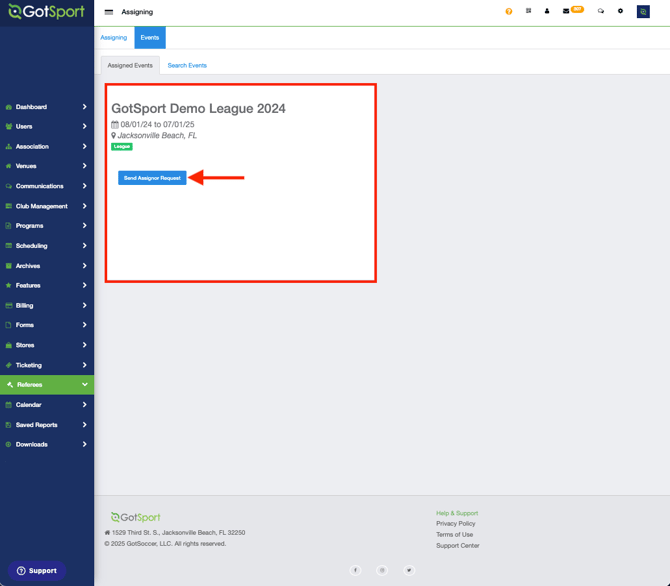
Task: Open the Twitter icon in the footer
Action: [x=409, y=570]
